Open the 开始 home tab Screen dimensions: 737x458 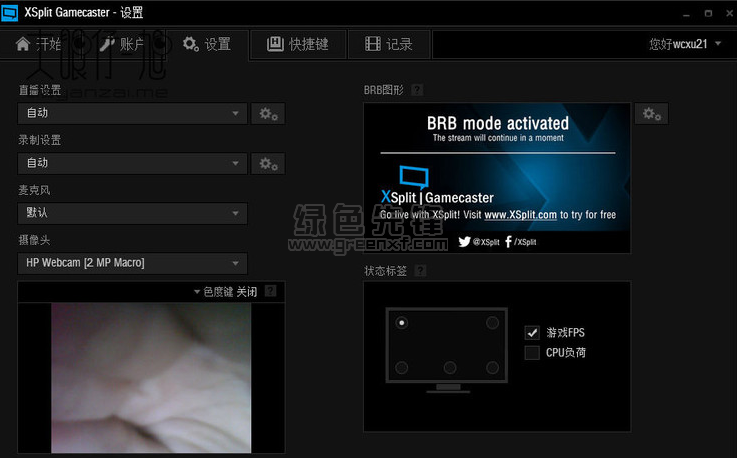click(39, 44)
